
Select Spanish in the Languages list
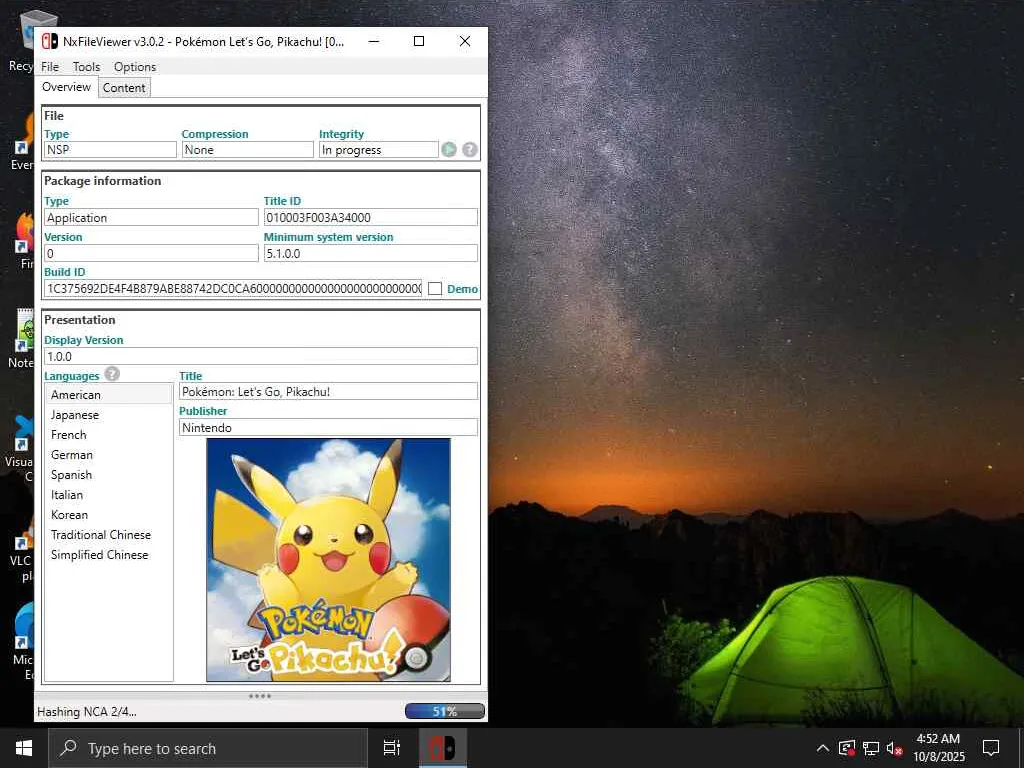108,475
